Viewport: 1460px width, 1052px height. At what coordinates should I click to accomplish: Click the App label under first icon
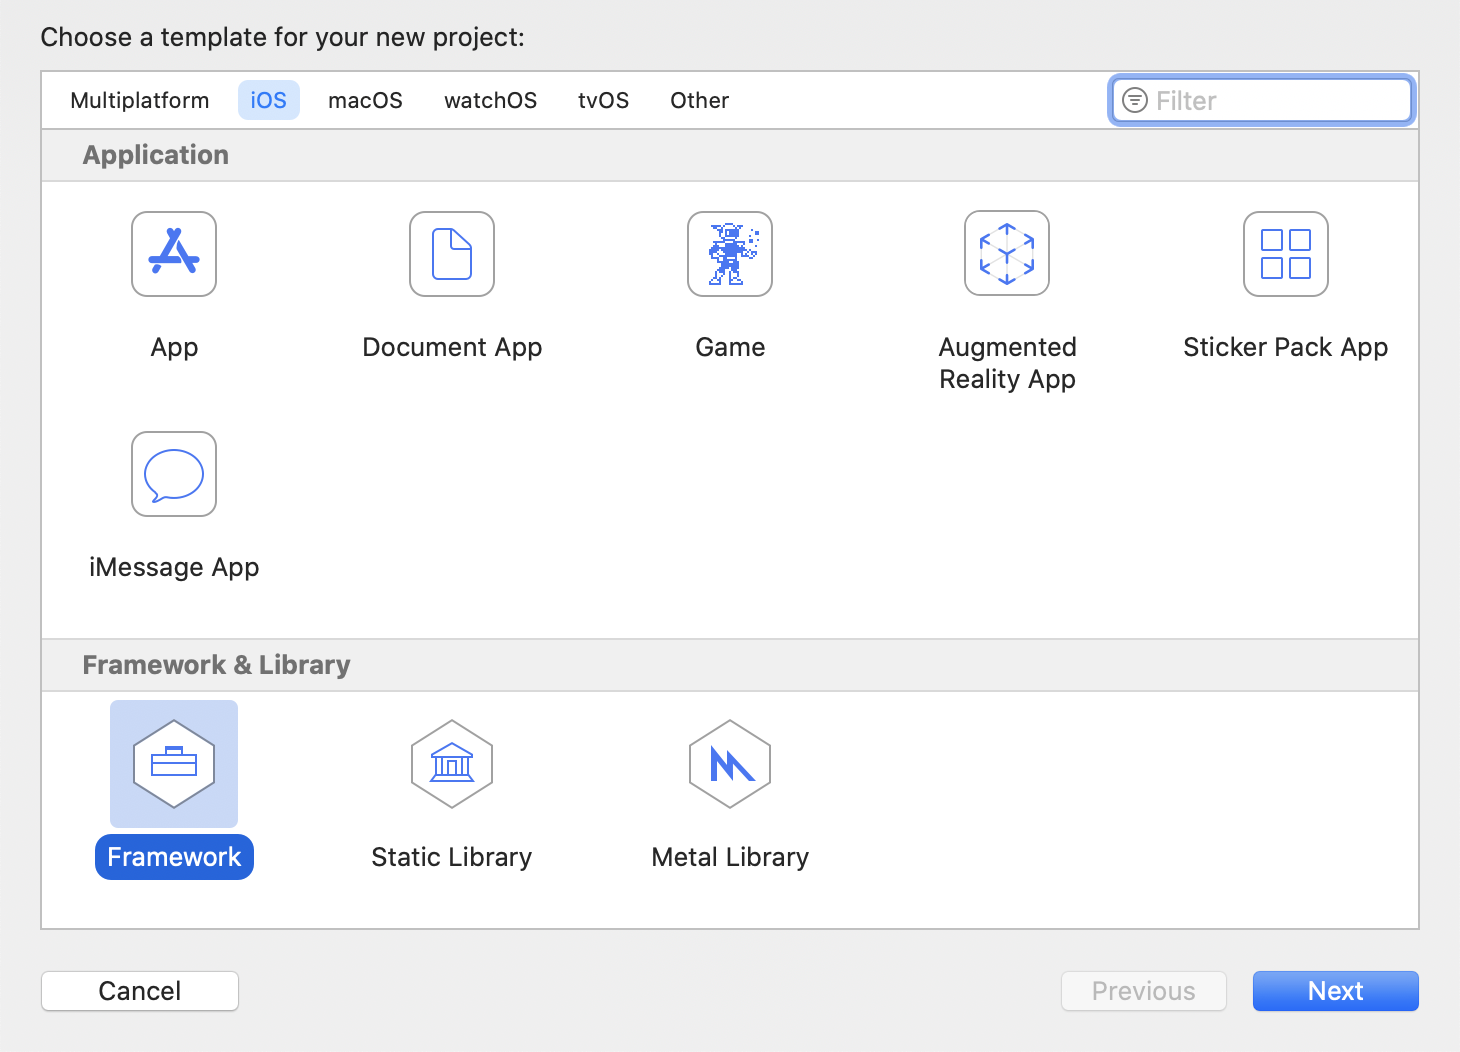point(174,348)
